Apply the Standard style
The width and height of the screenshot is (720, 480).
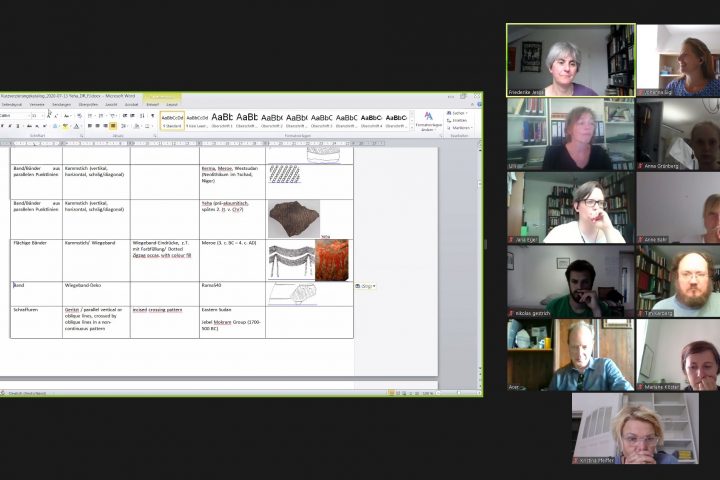[x=172, y=120]
